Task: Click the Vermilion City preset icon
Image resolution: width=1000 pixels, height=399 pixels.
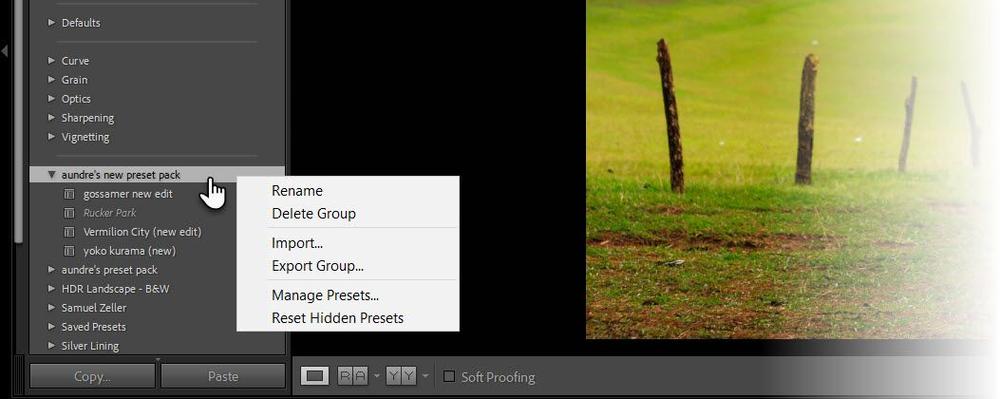Action: [70, 232]
